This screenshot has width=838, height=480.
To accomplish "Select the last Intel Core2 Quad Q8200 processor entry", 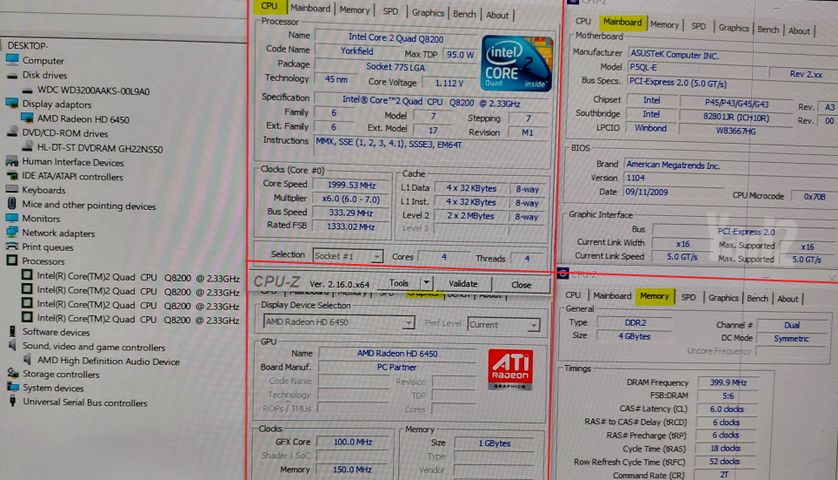I will (138, 320).
